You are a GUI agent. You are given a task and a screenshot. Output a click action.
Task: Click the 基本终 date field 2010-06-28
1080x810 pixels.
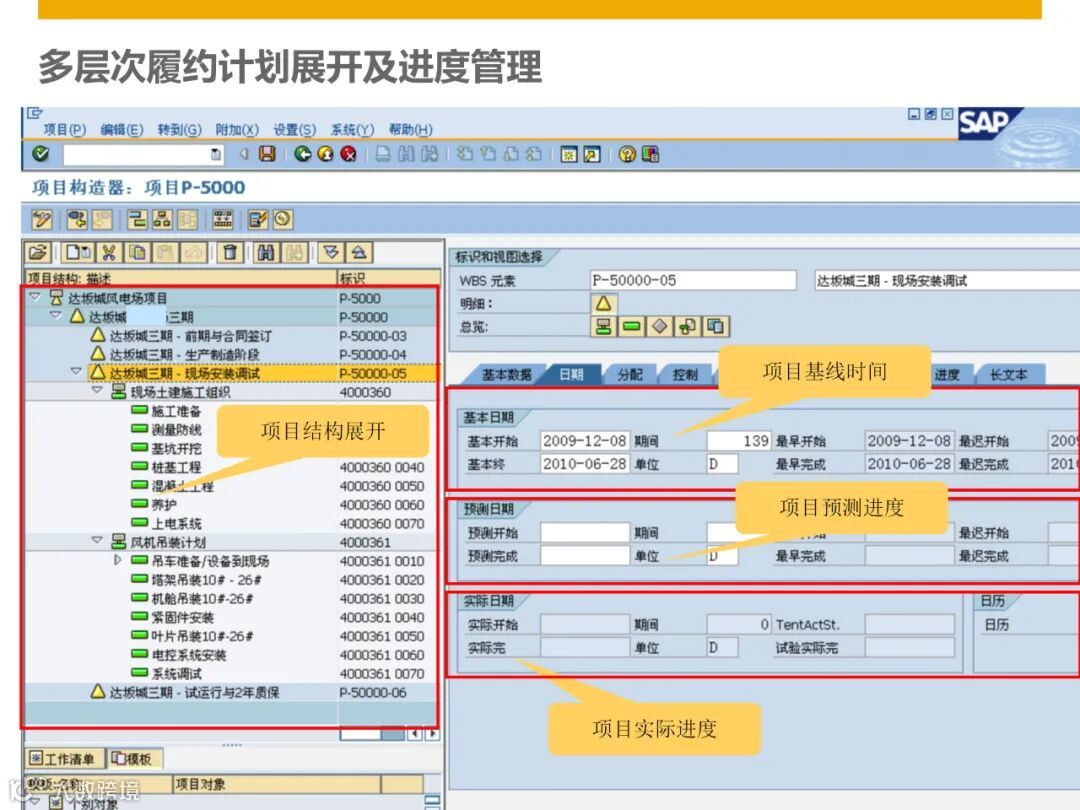click(x=584, y=464)
